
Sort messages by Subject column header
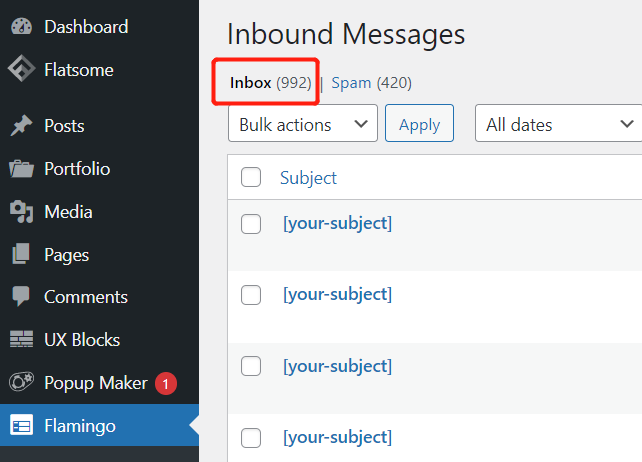(x=308, y=178)
